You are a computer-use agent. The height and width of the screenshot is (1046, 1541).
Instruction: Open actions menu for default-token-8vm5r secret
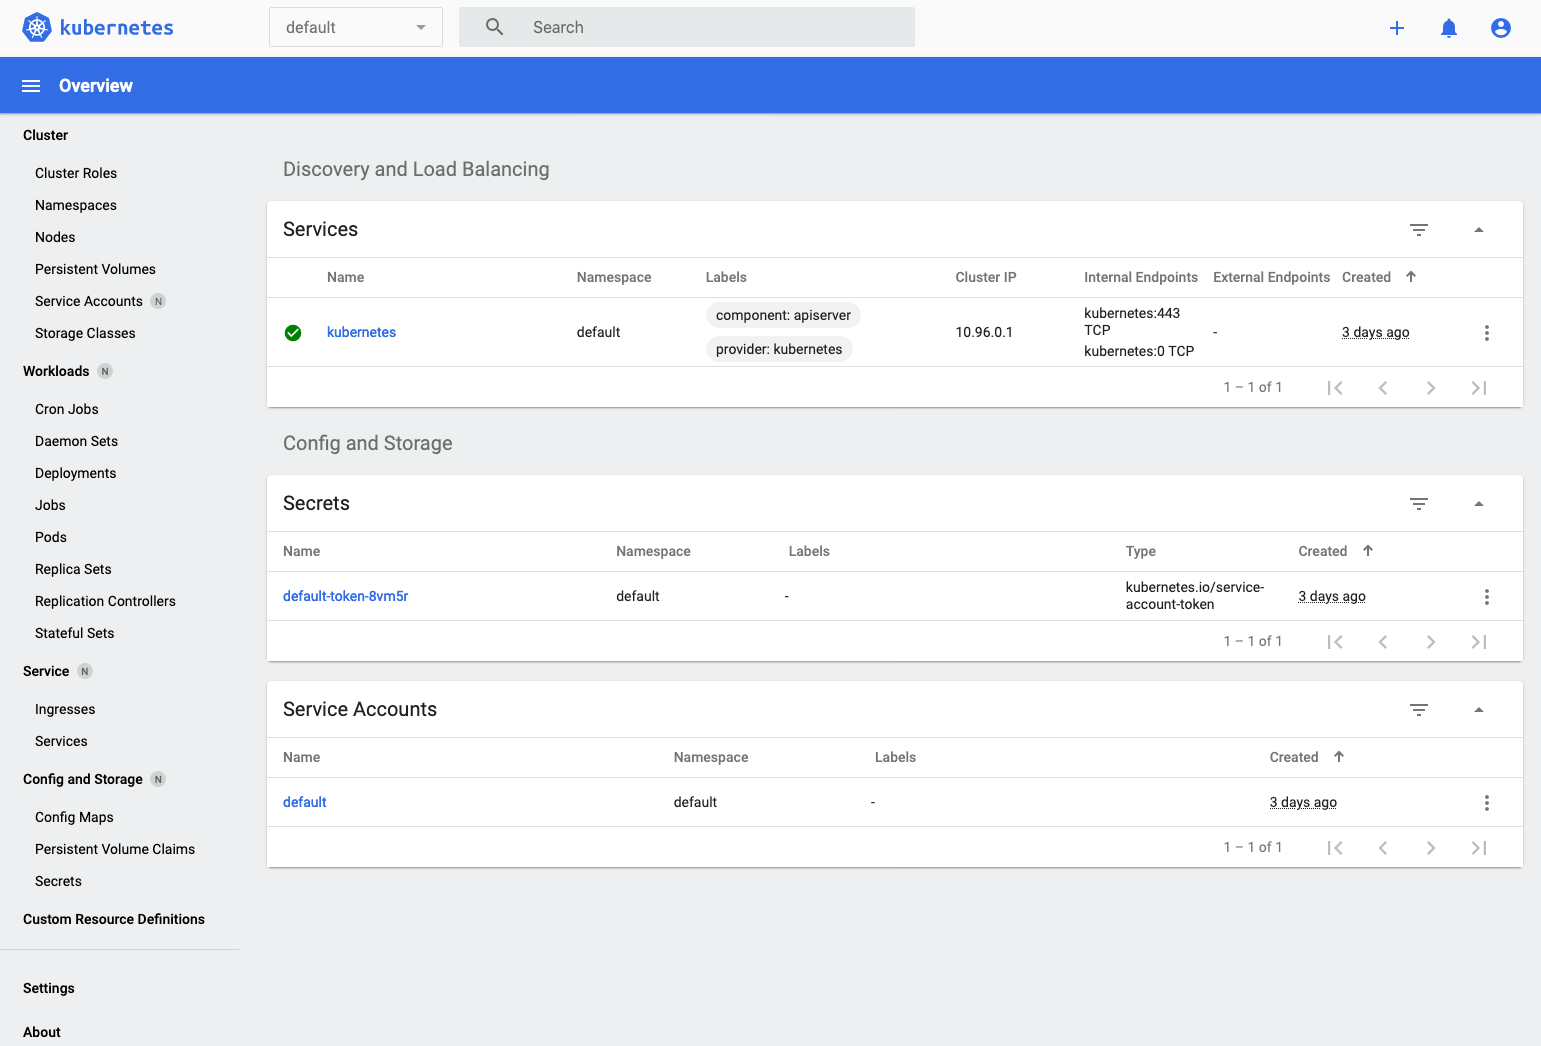(x=1487, y=597)
